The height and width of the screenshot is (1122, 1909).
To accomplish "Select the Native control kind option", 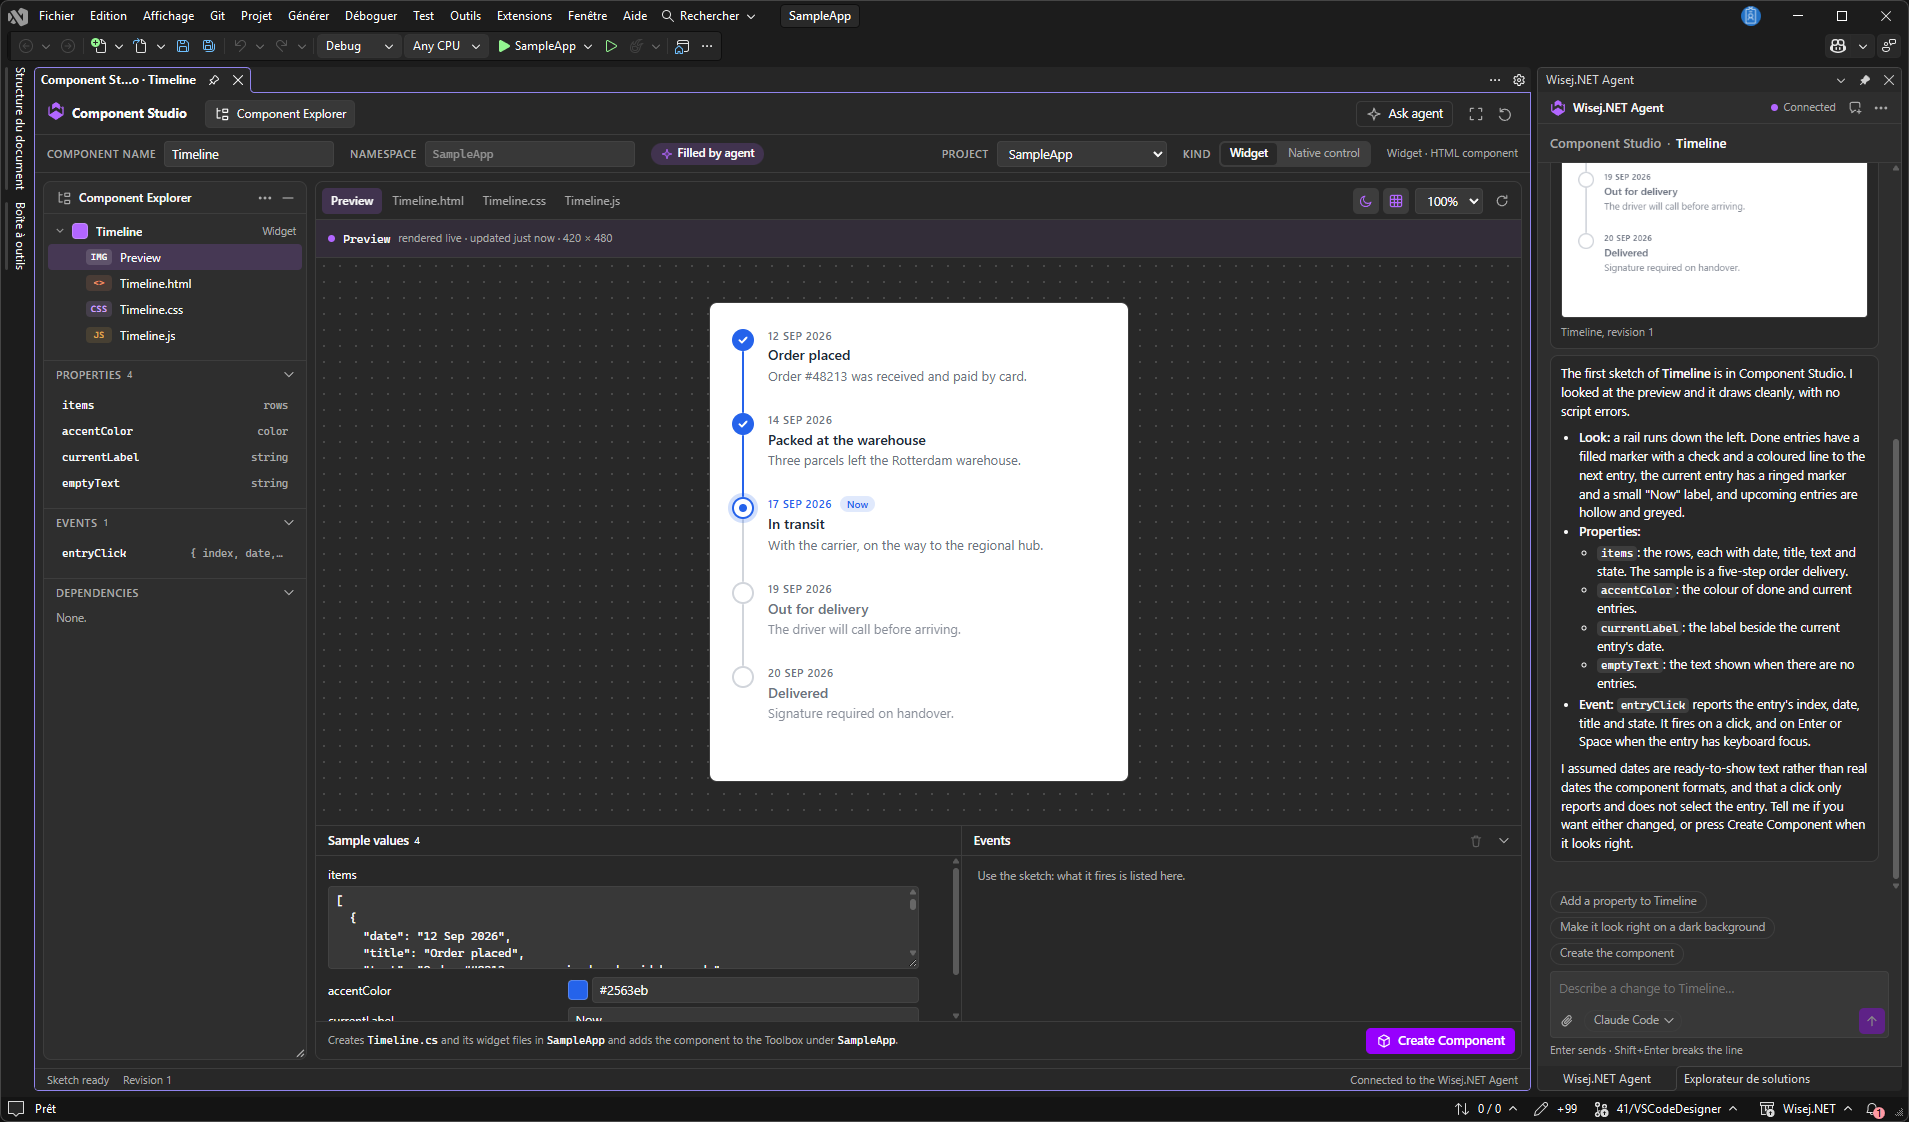I will 1324,153.
